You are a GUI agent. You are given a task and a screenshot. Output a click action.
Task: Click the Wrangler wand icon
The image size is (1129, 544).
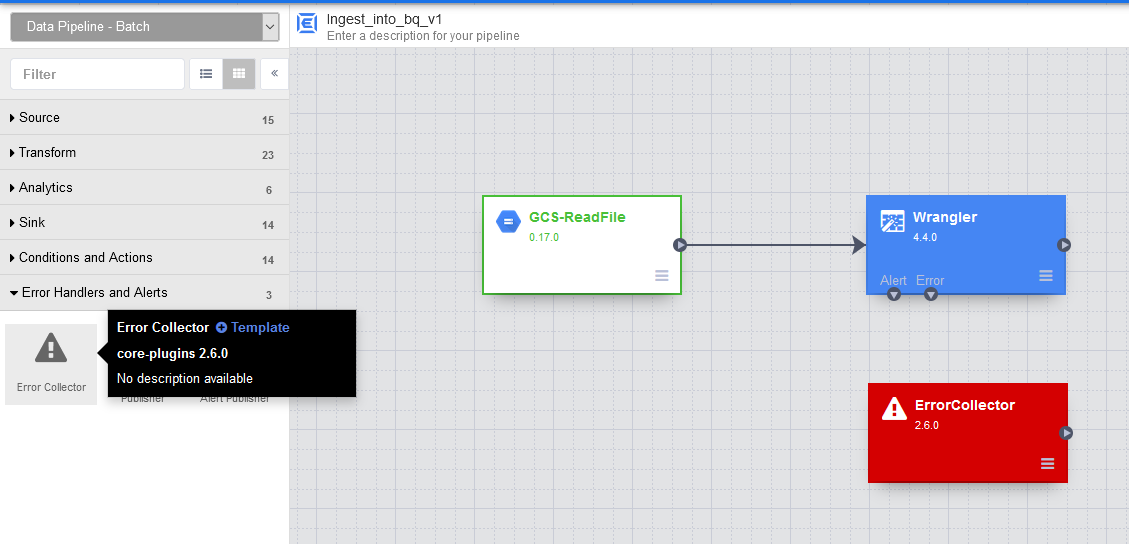[893, 222]
